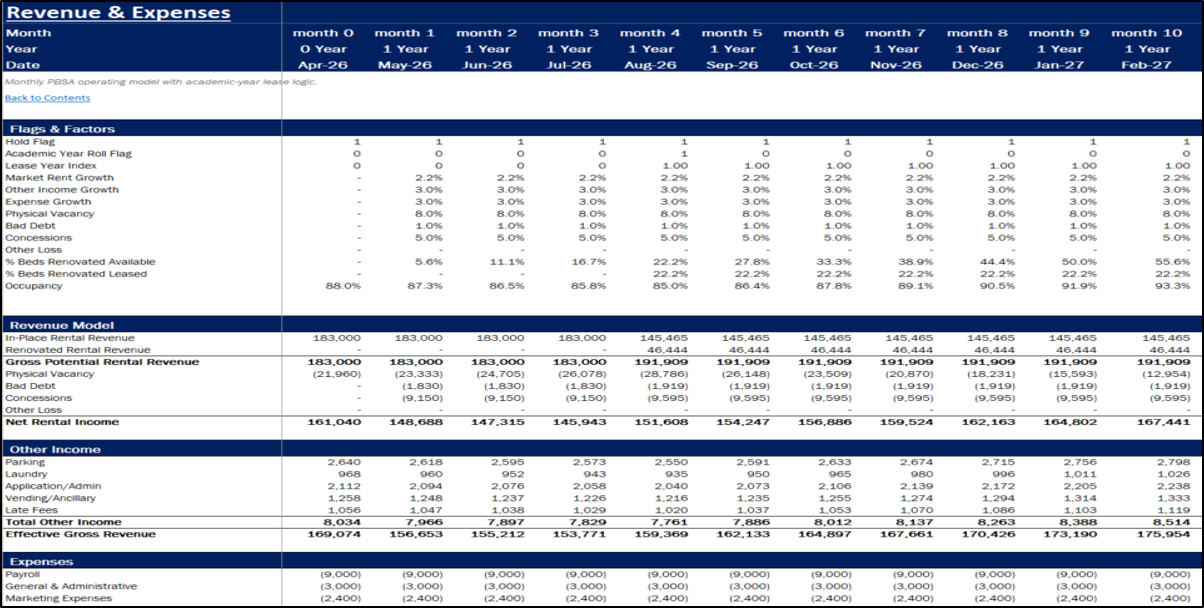This screenshot has width=1204, height=608.
Task: Open the Back to Contents link
Action: coord(47,98)
